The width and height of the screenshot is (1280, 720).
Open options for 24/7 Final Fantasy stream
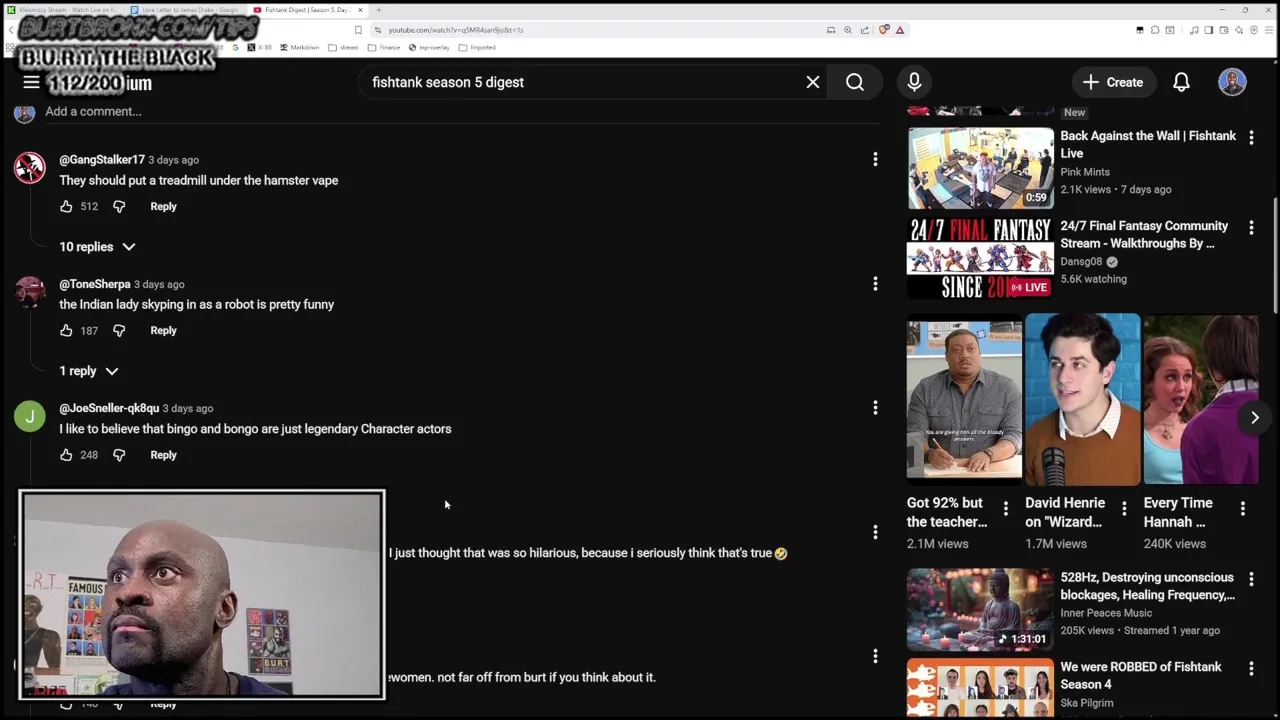pos(1251,227)
